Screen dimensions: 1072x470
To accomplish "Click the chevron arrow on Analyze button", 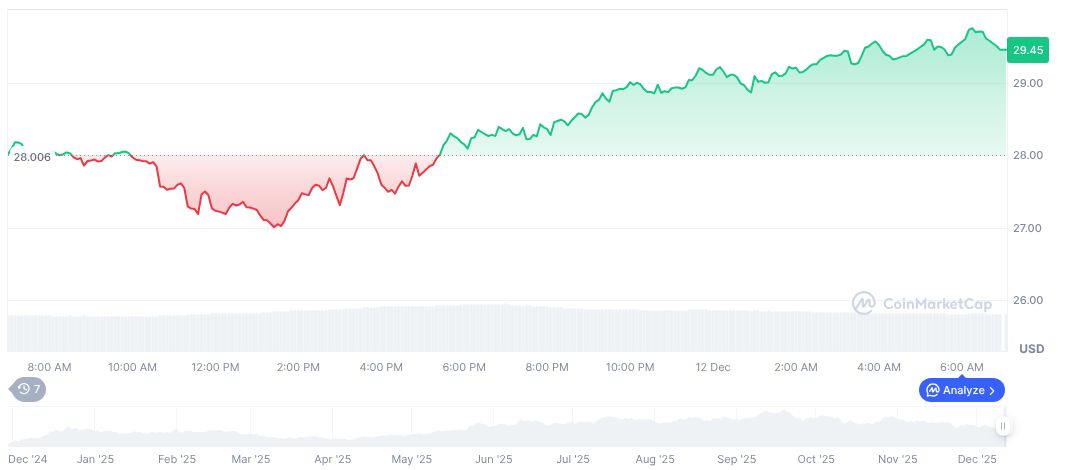I will coord(991,390).
